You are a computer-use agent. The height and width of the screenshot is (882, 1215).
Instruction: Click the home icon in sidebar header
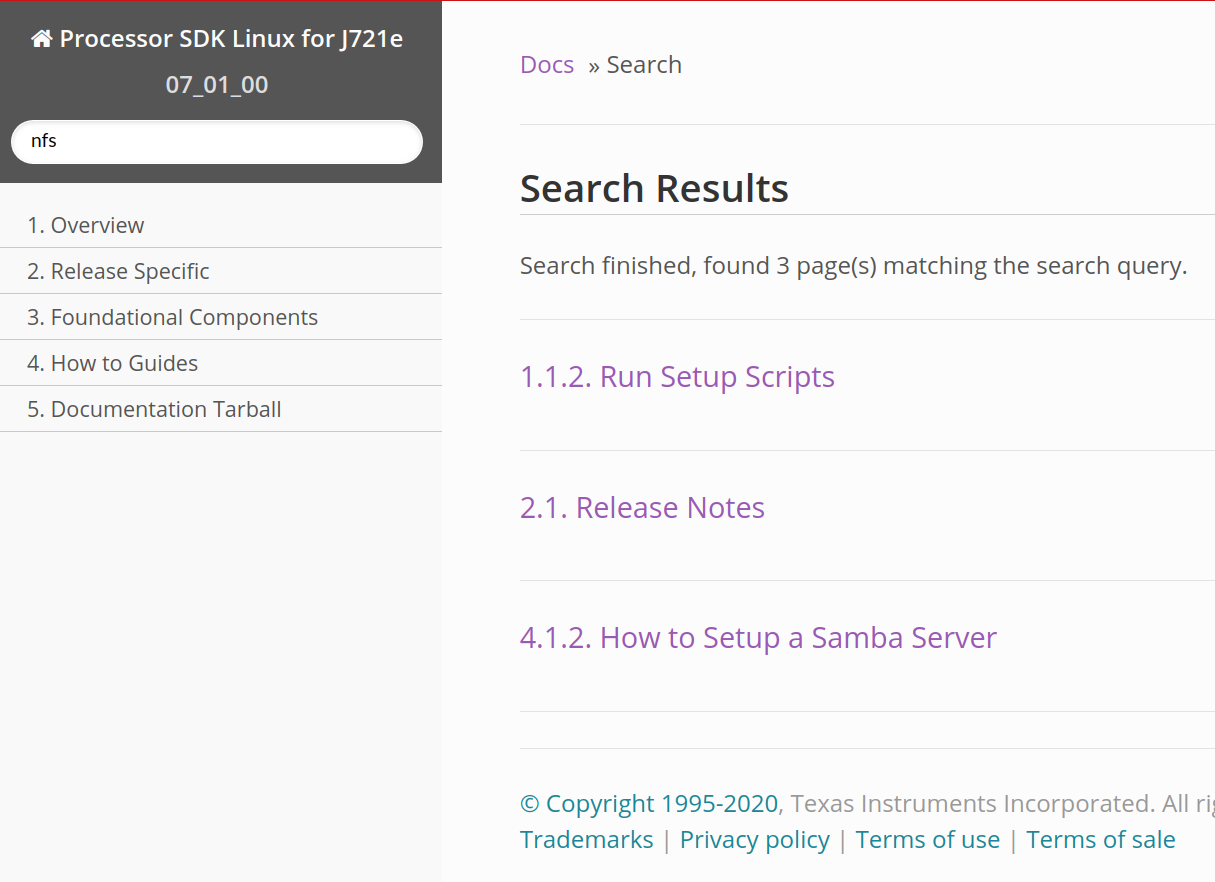pyautogui.click(x=42, y=39)
